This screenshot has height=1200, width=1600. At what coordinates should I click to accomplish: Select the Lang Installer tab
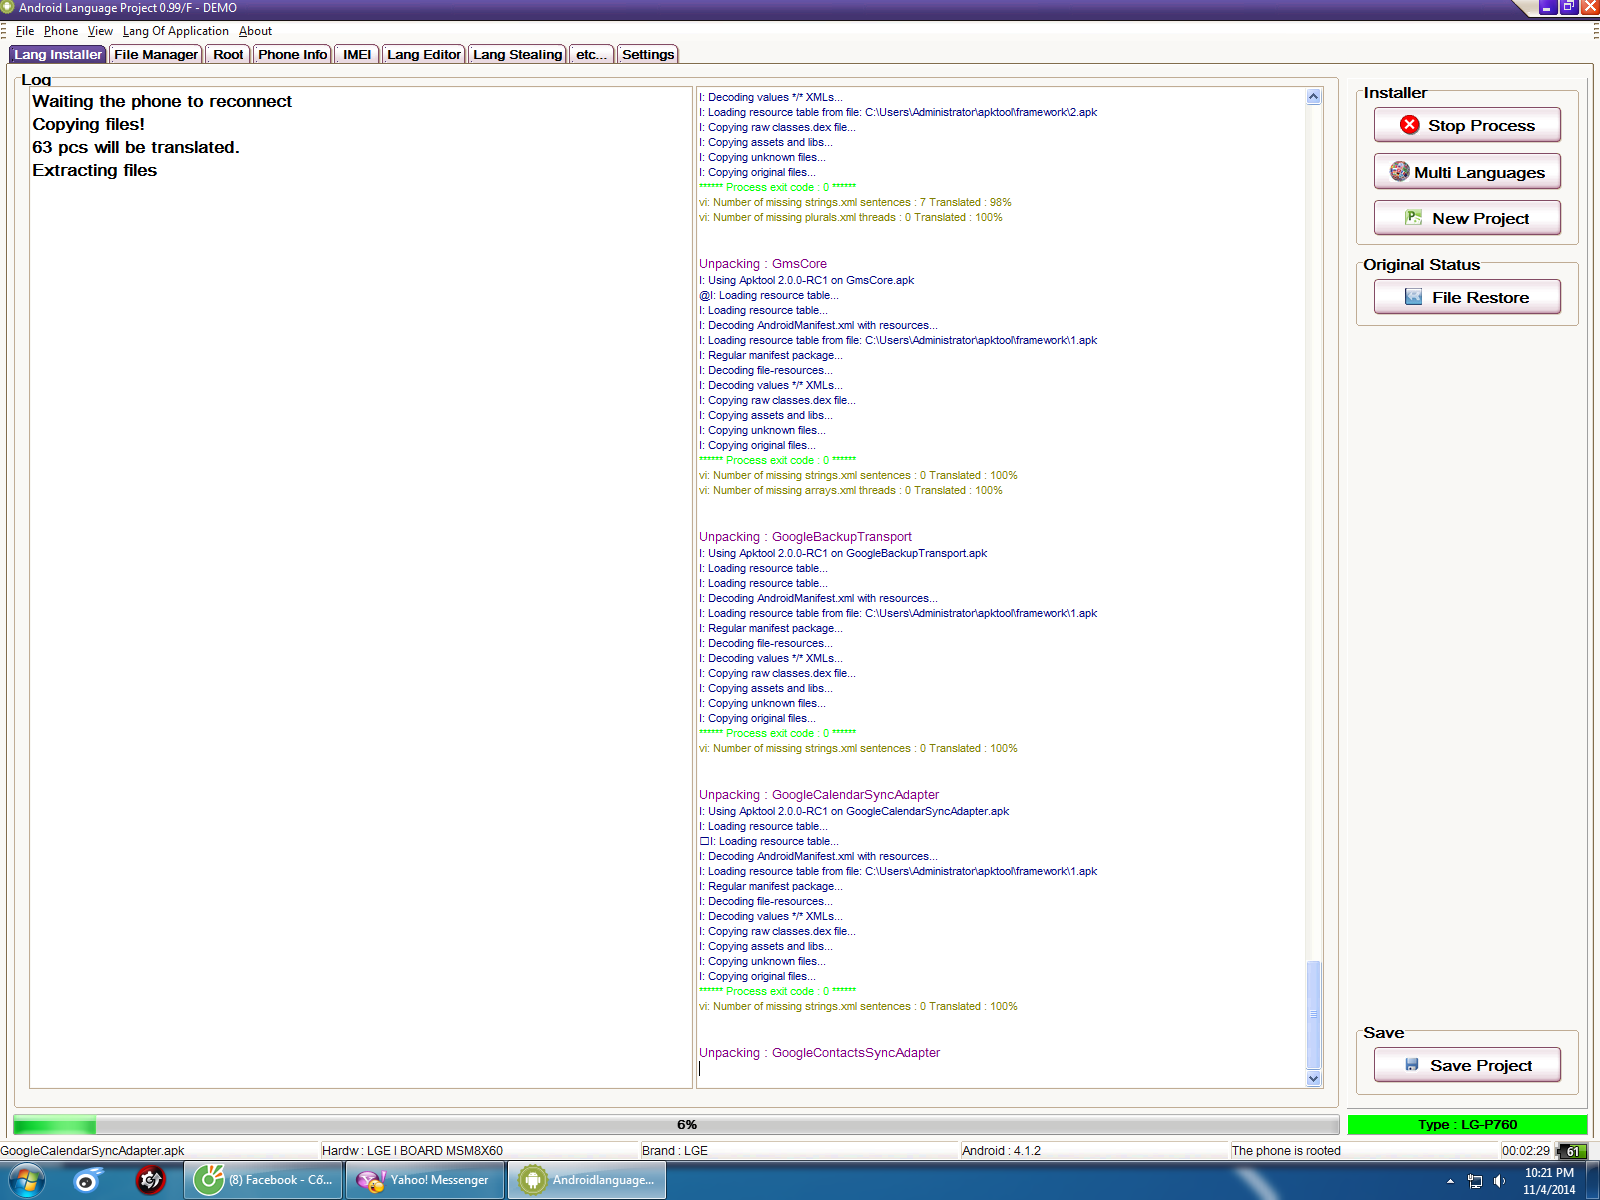click(x=58, y=54)
